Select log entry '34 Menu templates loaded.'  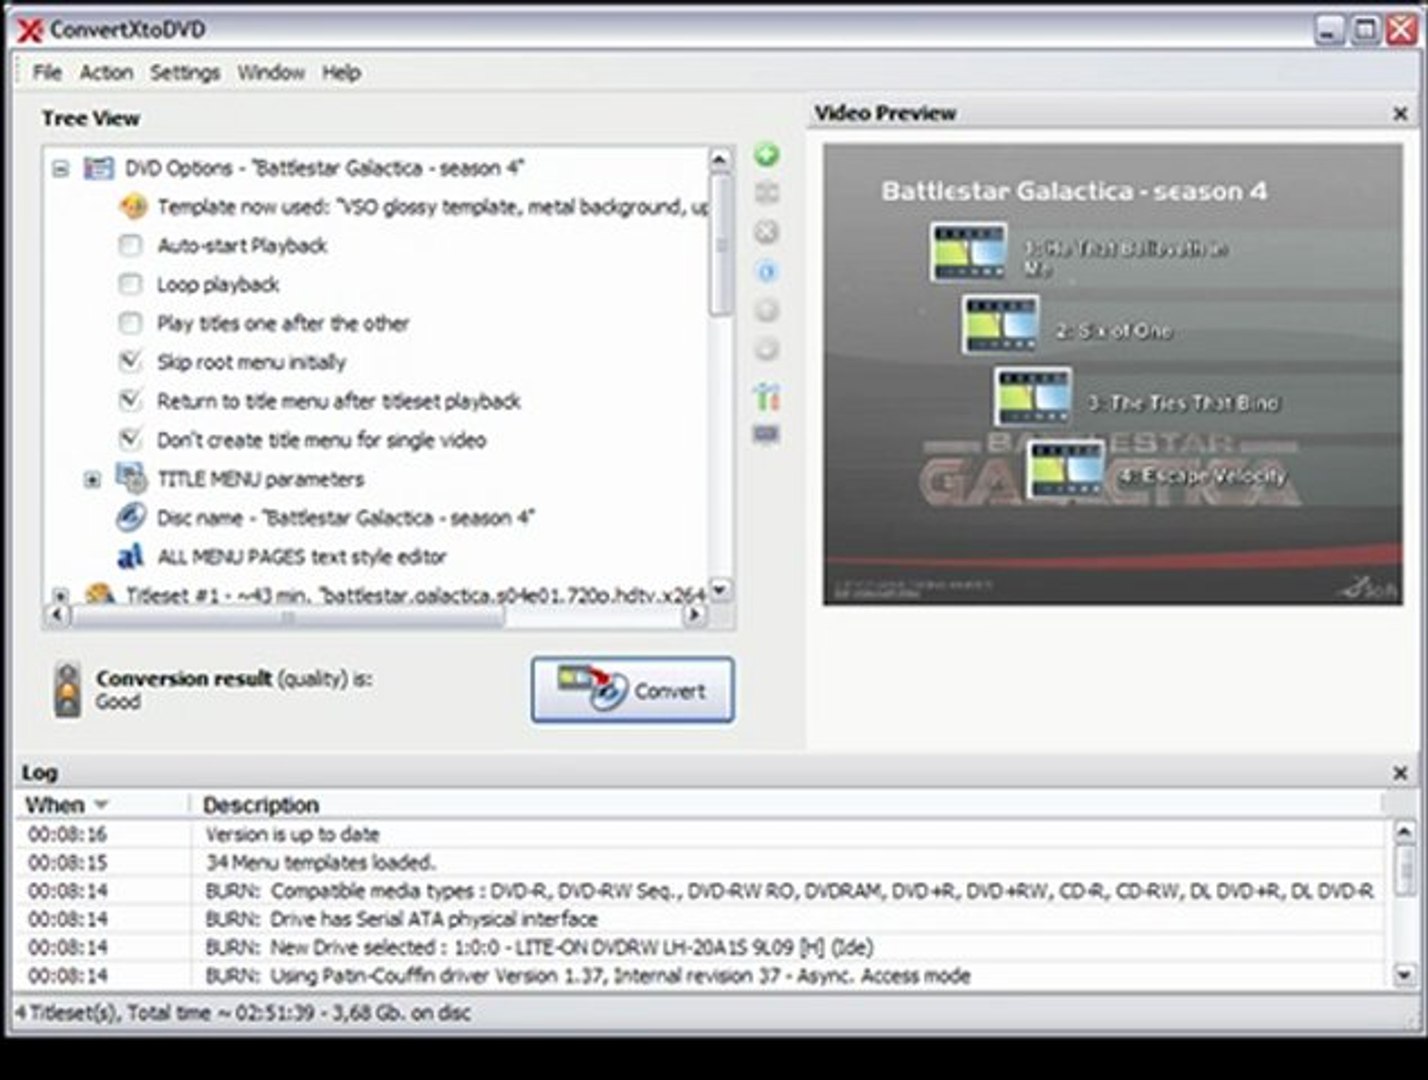click(320, 862)
